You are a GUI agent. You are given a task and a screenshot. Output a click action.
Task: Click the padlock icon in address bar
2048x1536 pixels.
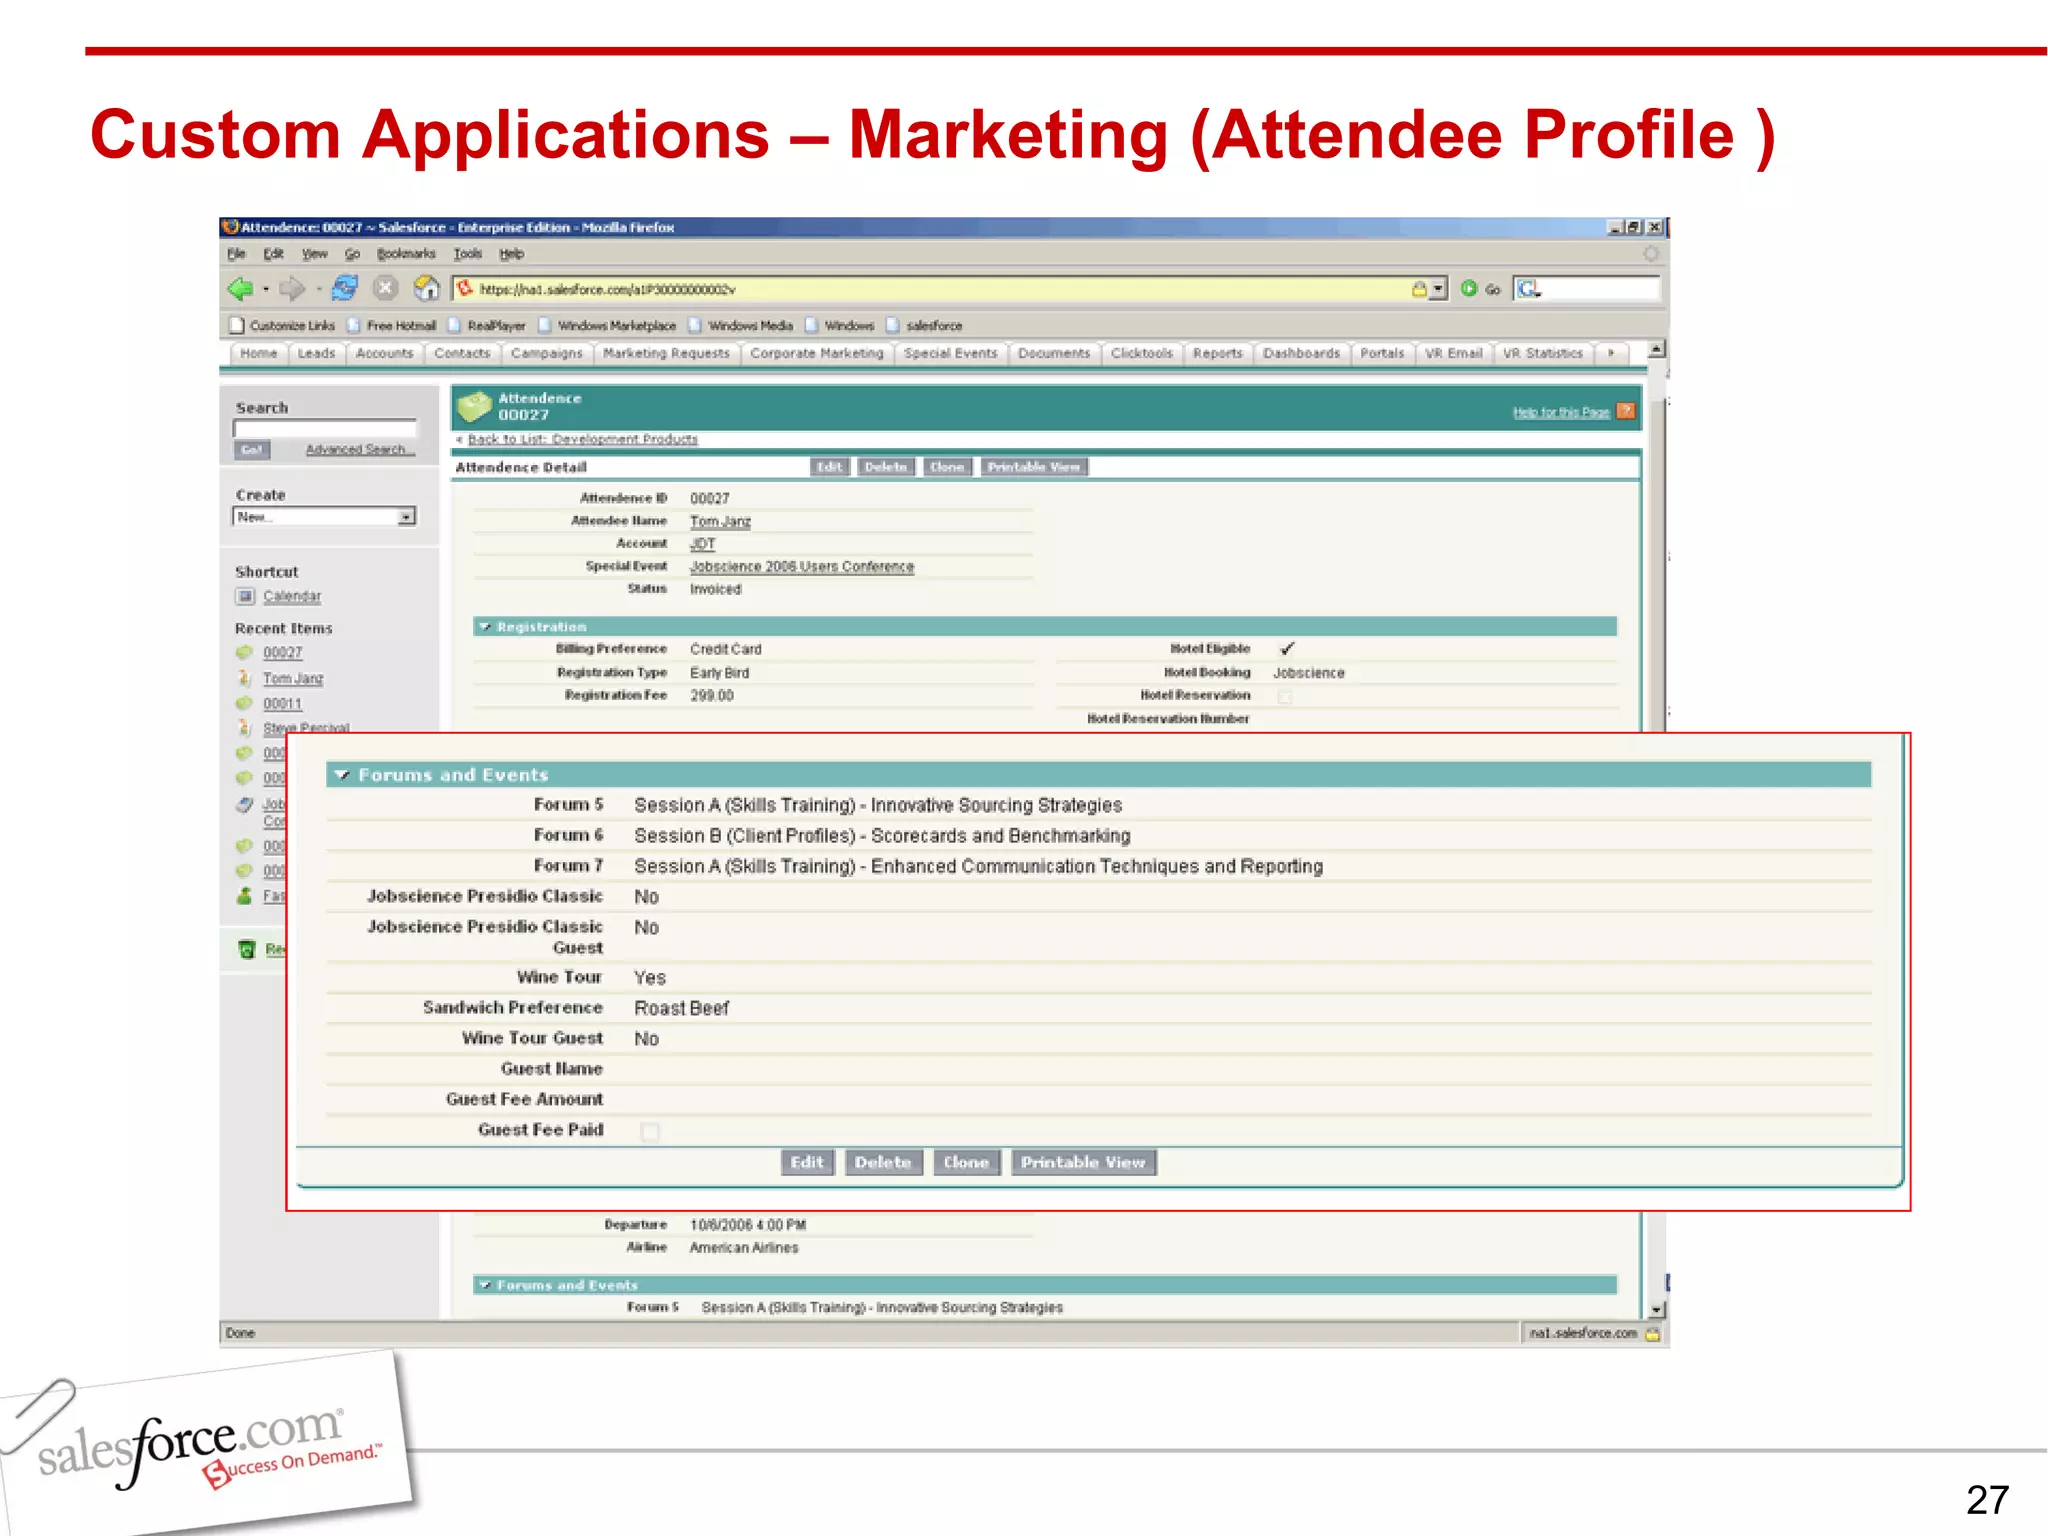1418,289
